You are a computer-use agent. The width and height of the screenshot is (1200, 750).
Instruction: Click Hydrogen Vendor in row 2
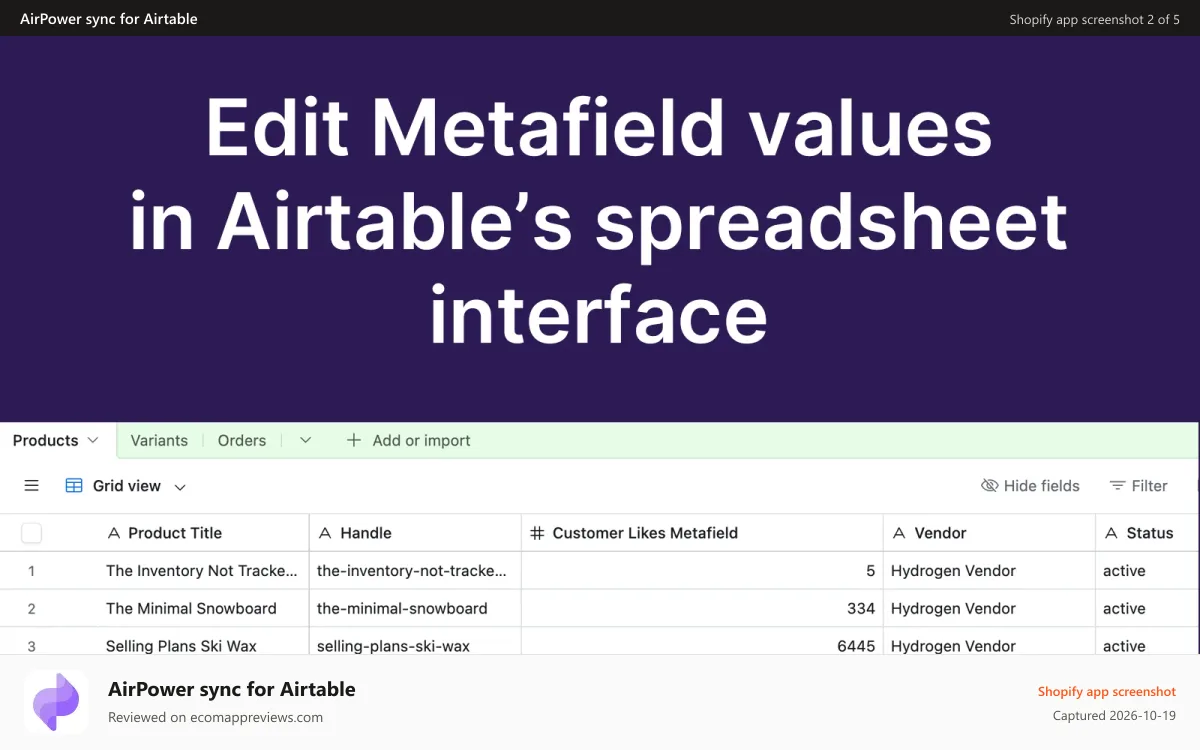953,608
